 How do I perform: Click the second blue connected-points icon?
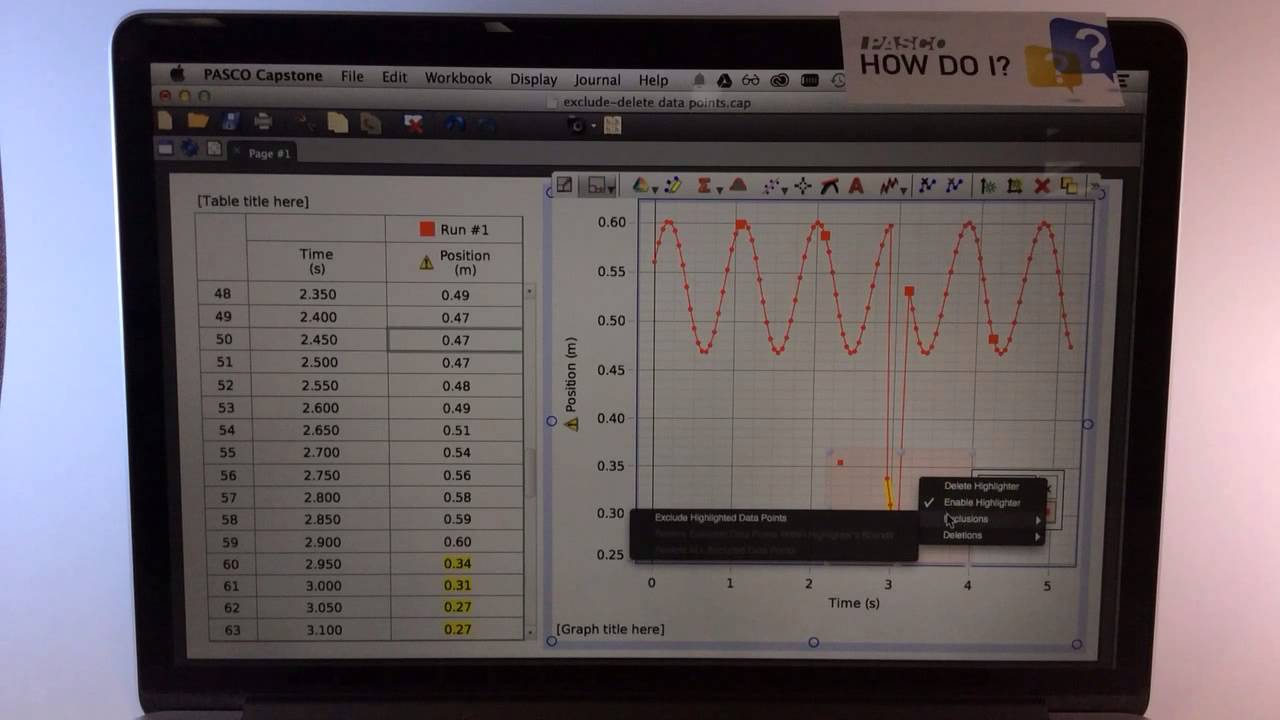pos(954,186)
